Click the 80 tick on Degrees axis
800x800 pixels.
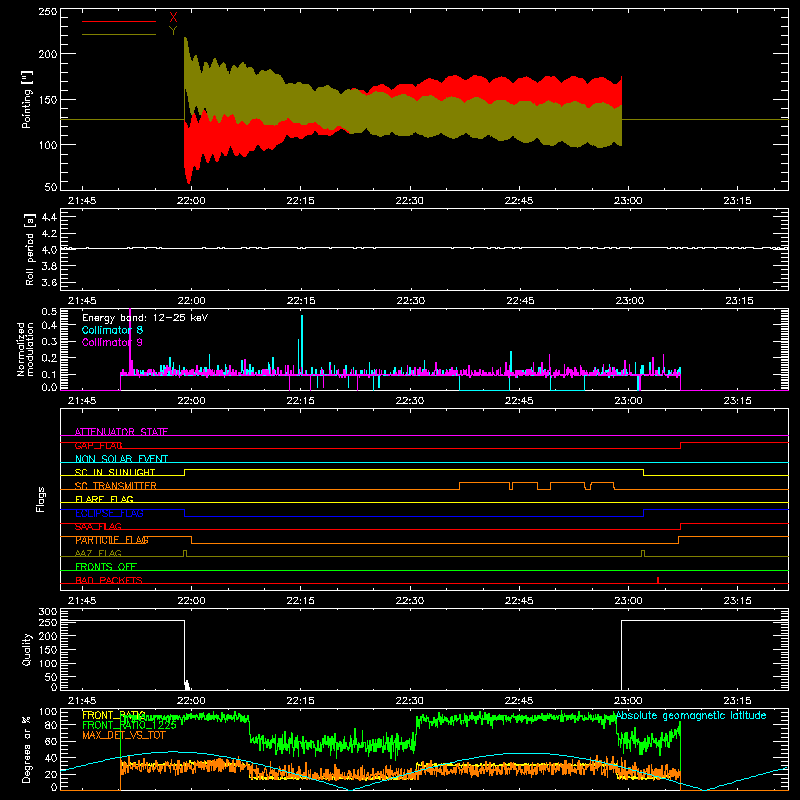coord(52,726)
